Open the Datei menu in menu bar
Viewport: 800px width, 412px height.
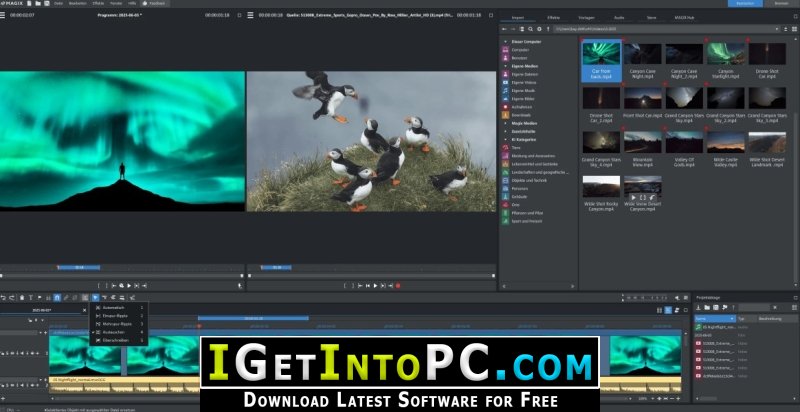click(59, 4)
